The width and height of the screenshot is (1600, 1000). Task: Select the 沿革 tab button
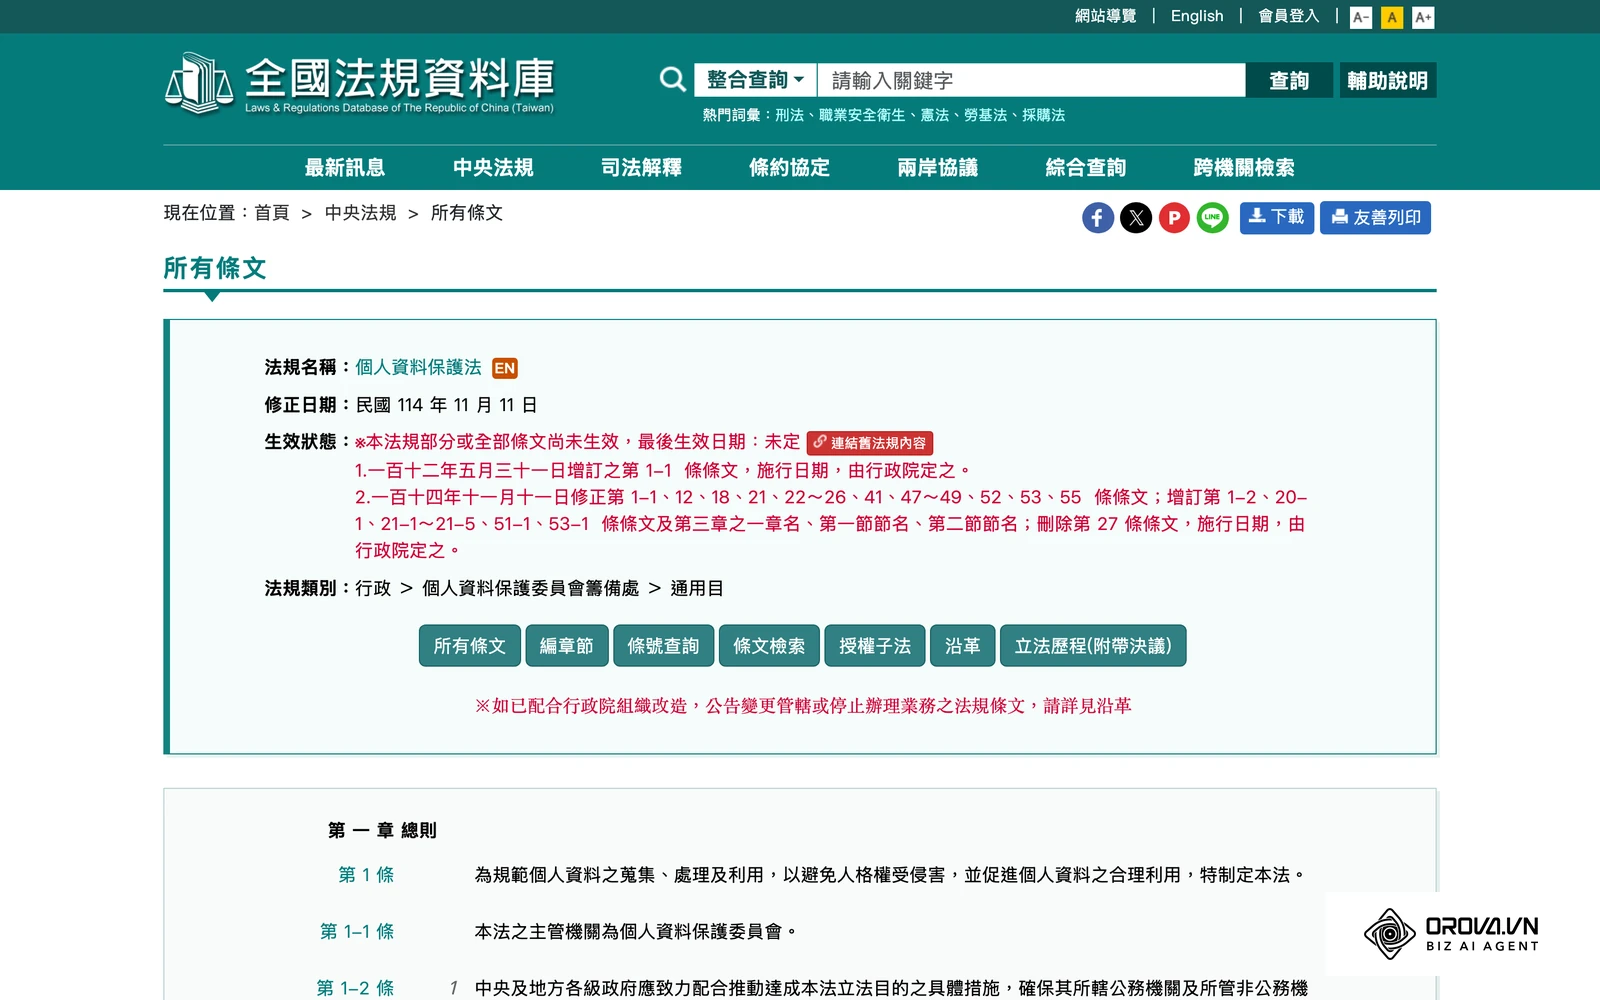[963, 646]
